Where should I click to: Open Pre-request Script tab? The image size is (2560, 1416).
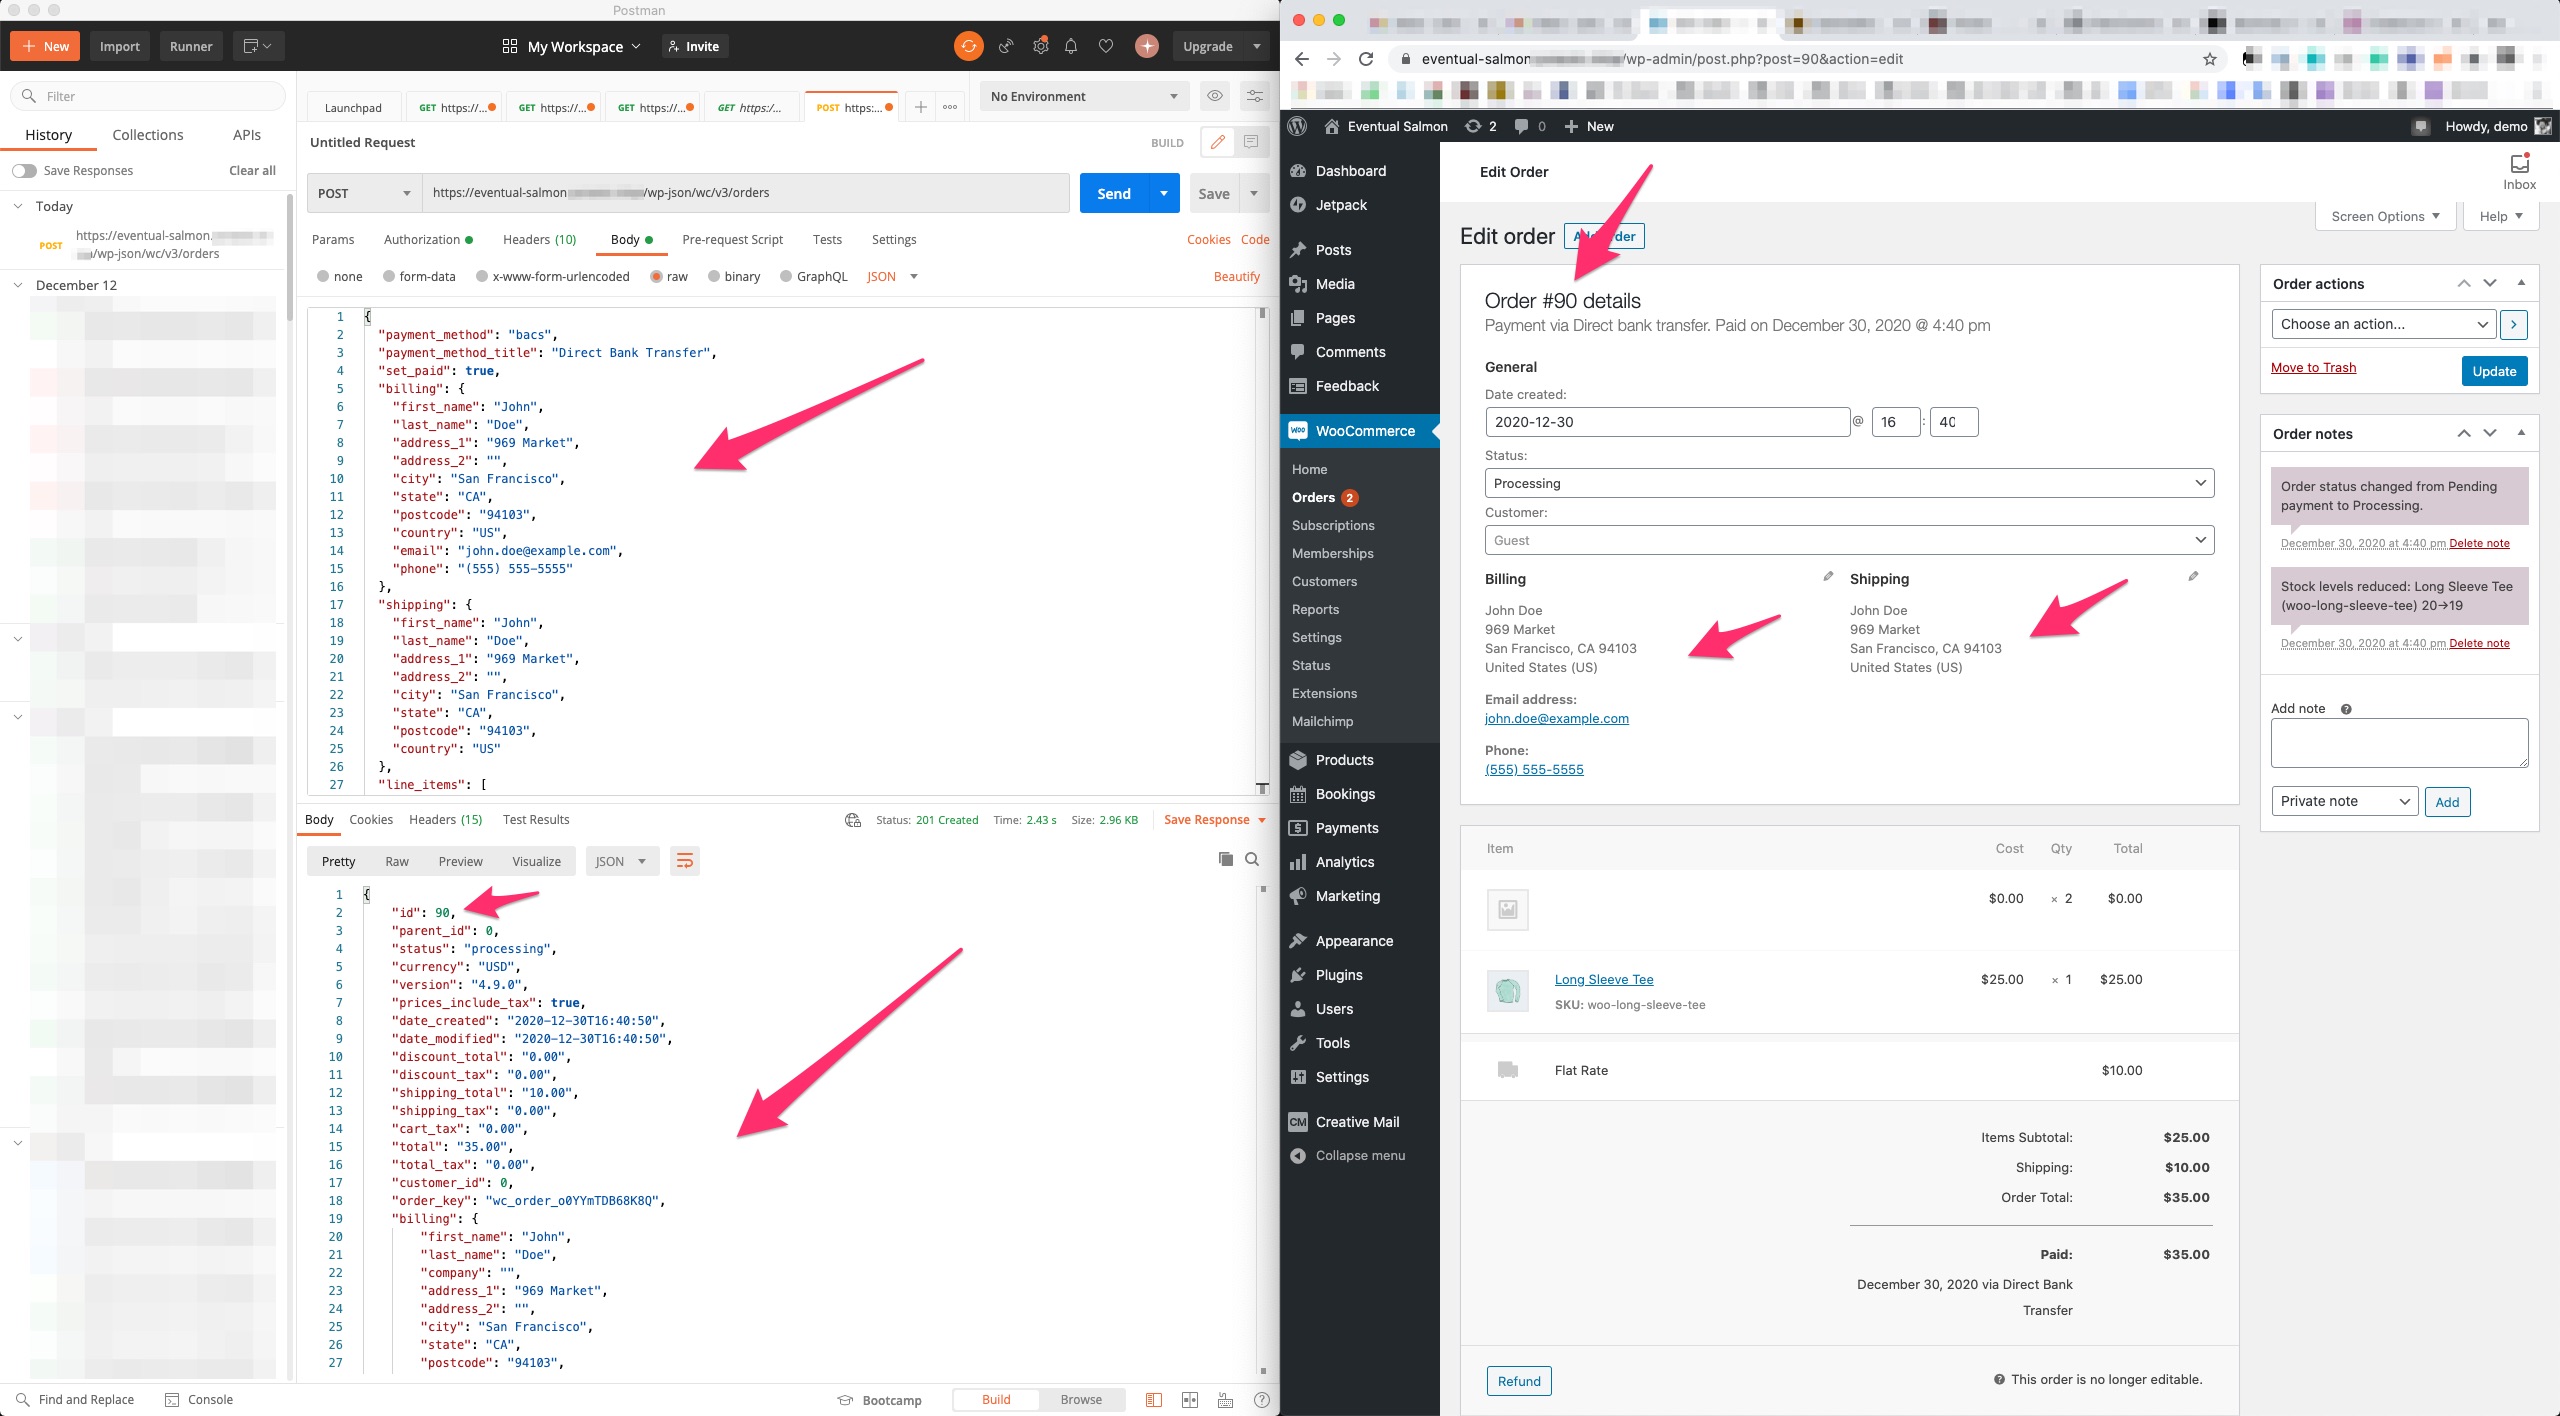tap(732, 240)
